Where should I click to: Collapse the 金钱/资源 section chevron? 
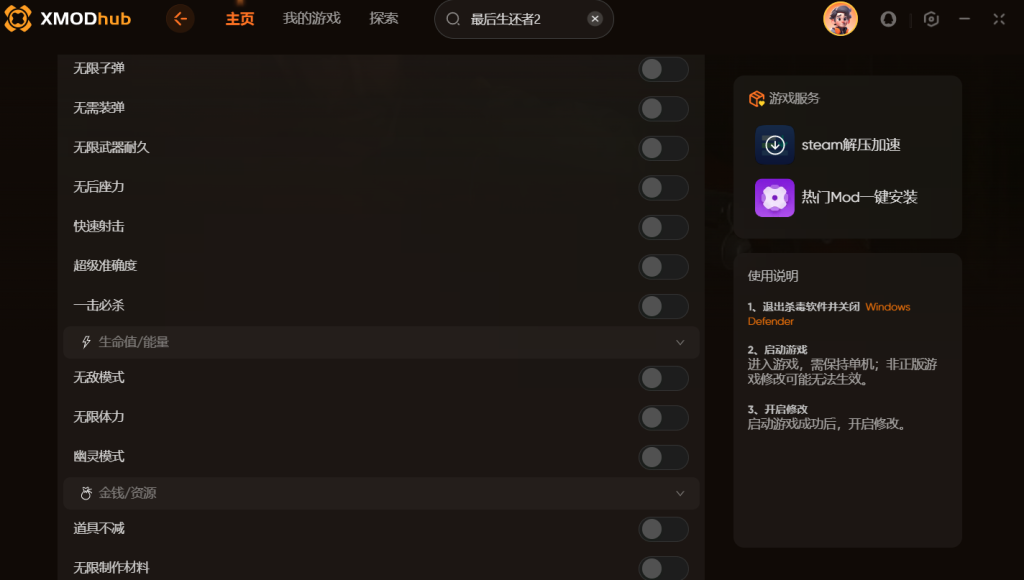coord(680,493)
